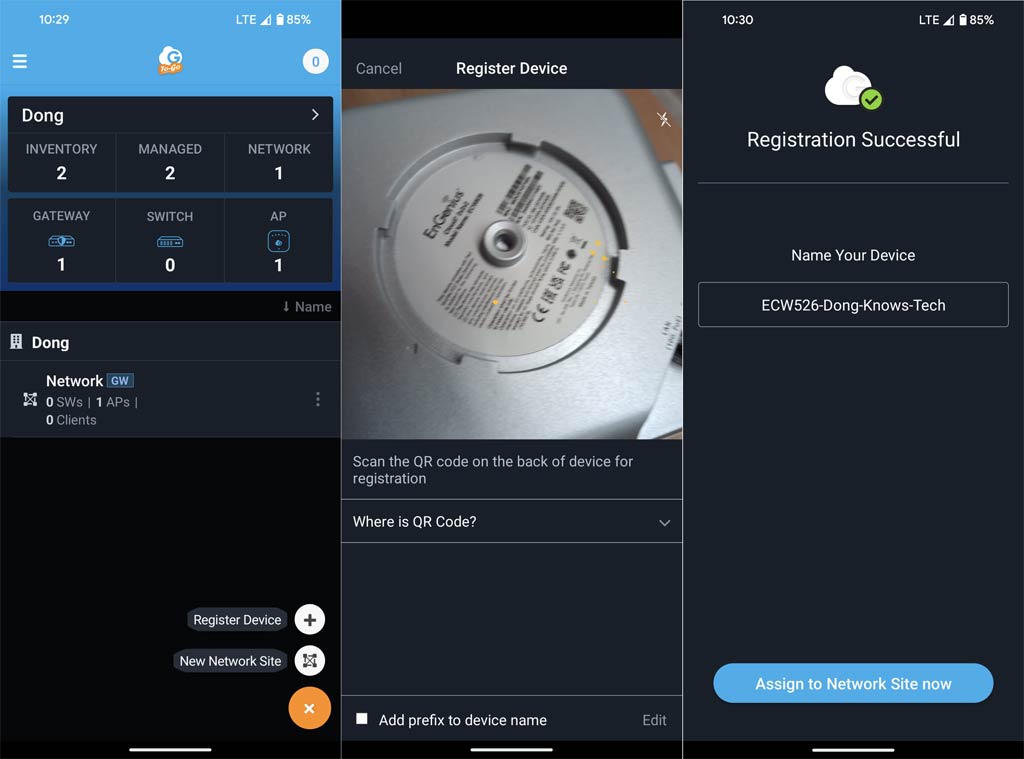The height and width of the screenshot is (759, 1024).
Task: Tap the New Network Site topology icon
Action: (310, 661)
